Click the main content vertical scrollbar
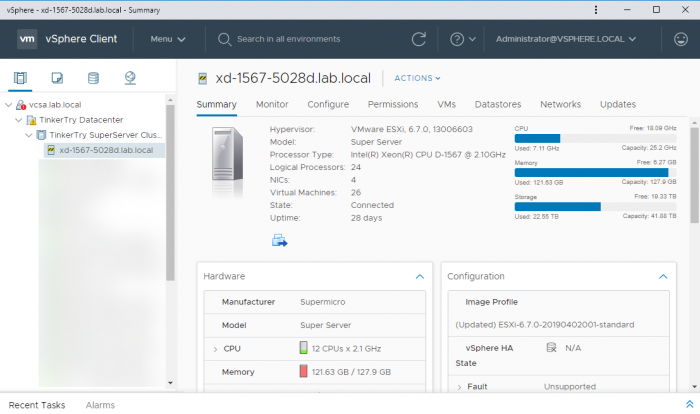 (x=694, y=175)
